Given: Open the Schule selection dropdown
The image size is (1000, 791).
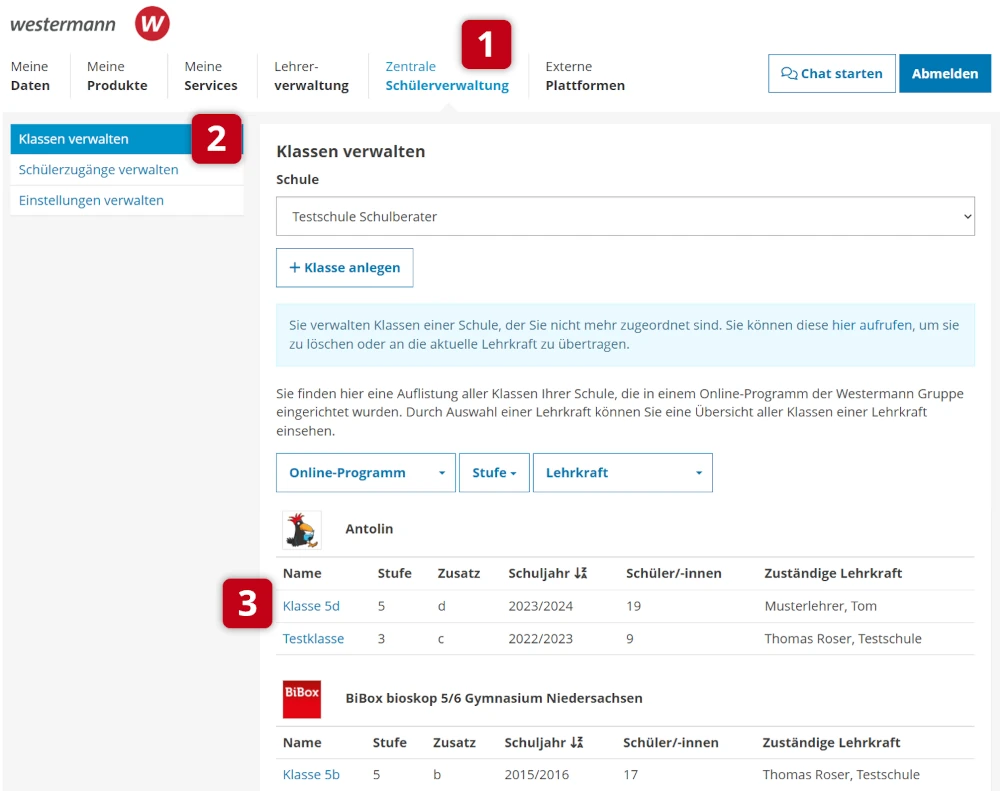Looking at the screenshot, I should click(625, 216).
